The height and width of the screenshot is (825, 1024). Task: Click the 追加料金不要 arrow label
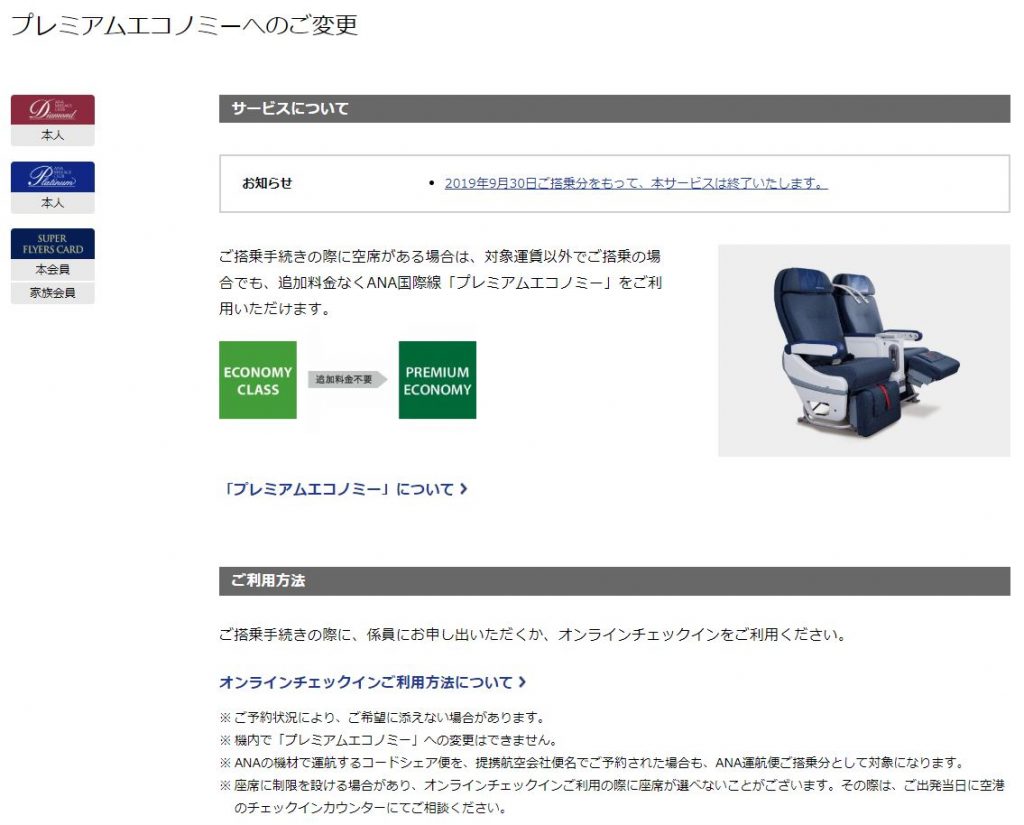tap(347, 380)
